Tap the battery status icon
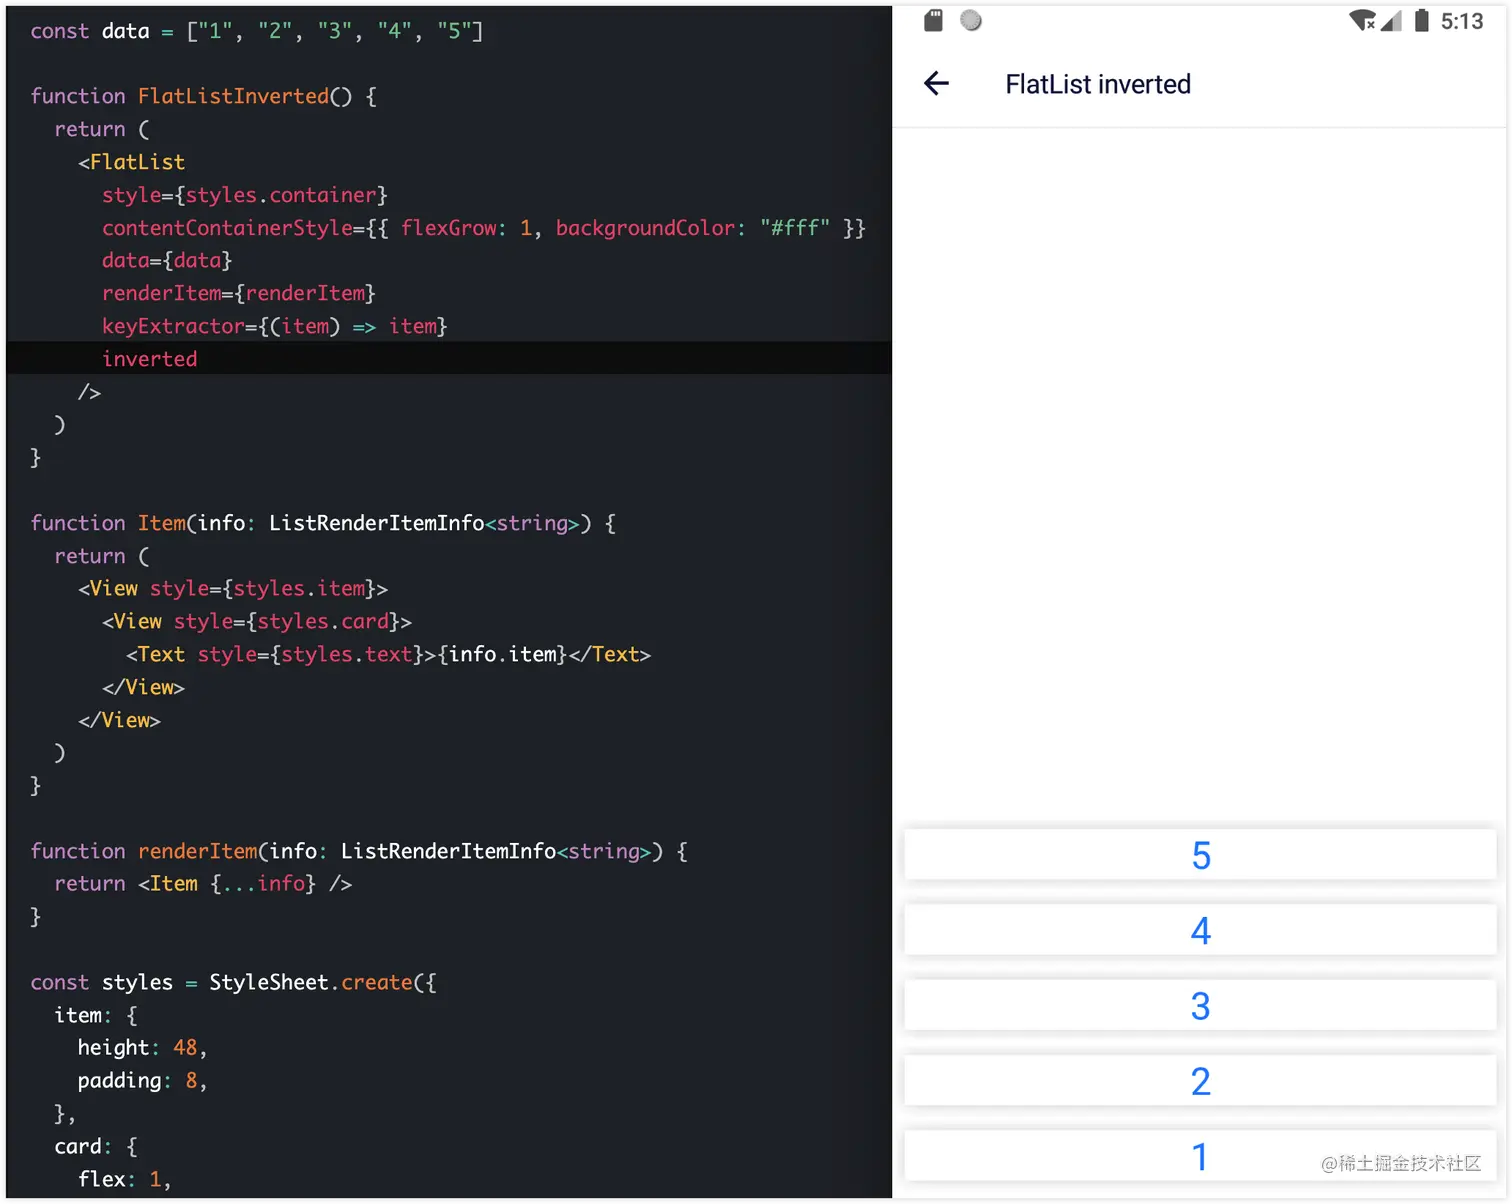Viewport: 1512px width, 1204px height. click(1421, 21)
